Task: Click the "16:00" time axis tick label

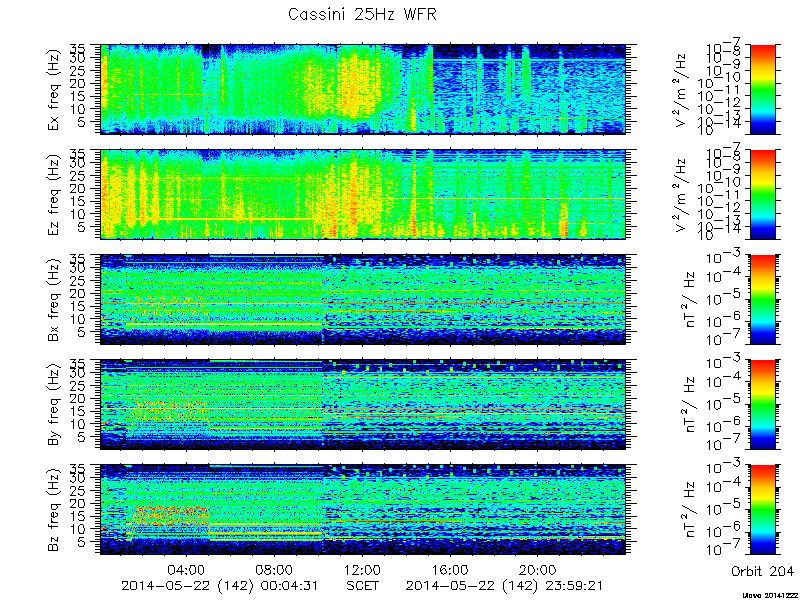Action: coord(451,569)
